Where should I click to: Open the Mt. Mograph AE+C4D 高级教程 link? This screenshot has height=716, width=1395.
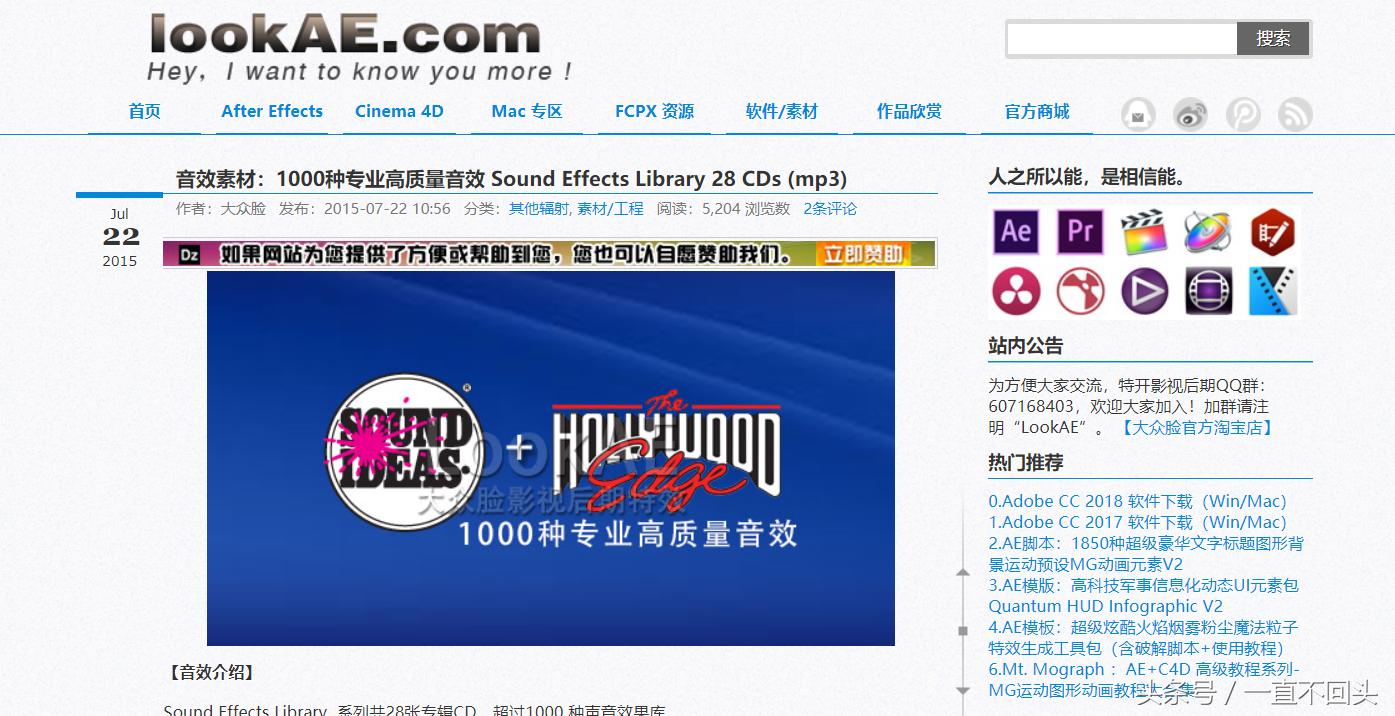1144,680
